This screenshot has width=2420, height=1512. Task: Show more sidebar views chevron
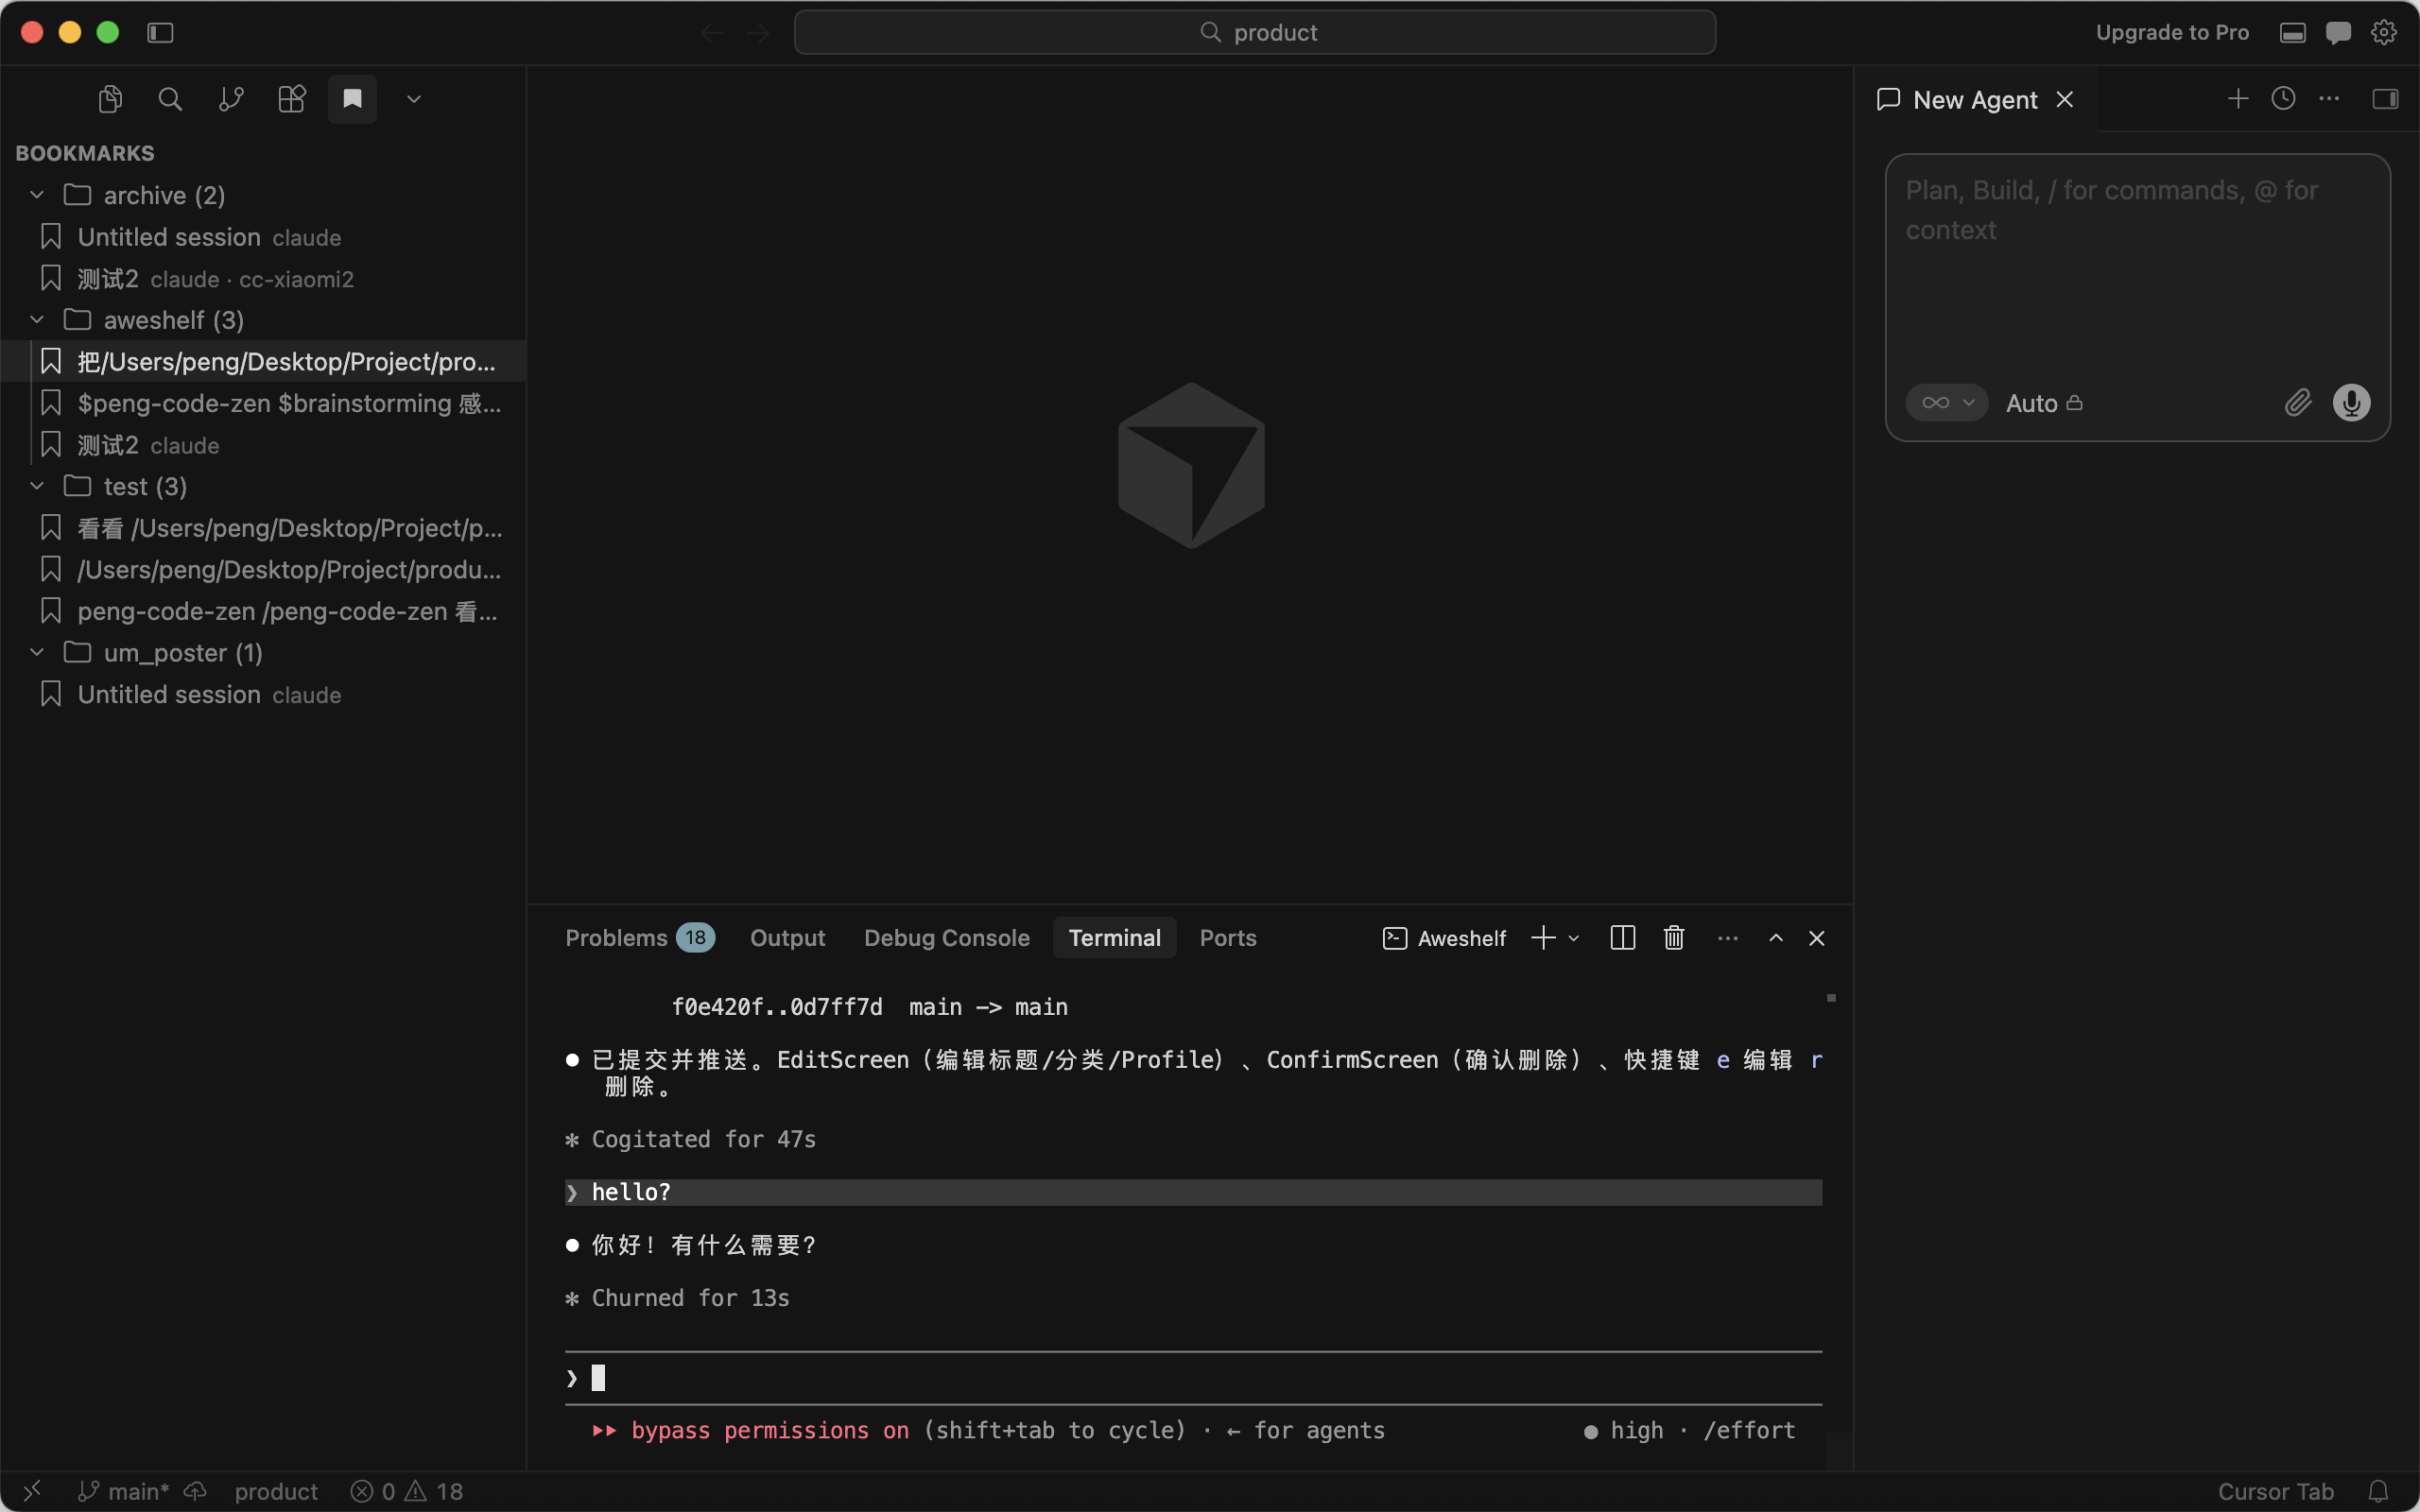pos(413,99)
